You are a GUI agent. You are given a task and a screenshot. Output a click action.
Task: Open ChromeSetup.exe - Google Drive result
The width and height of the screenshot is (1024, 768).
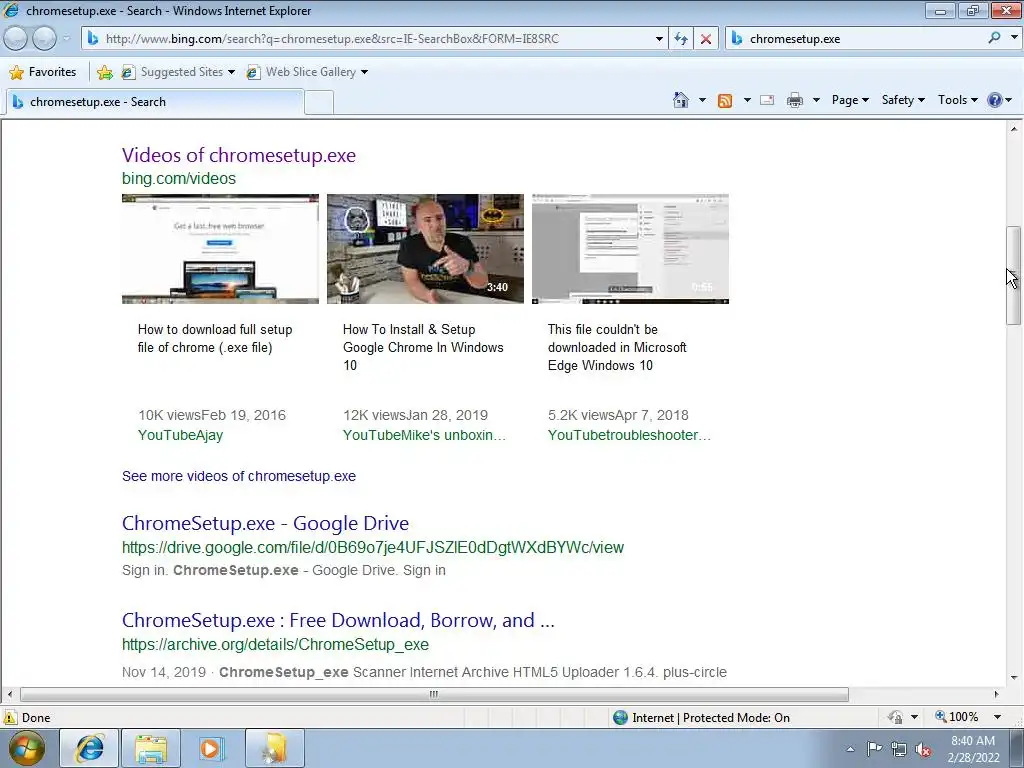click(265, 523)
